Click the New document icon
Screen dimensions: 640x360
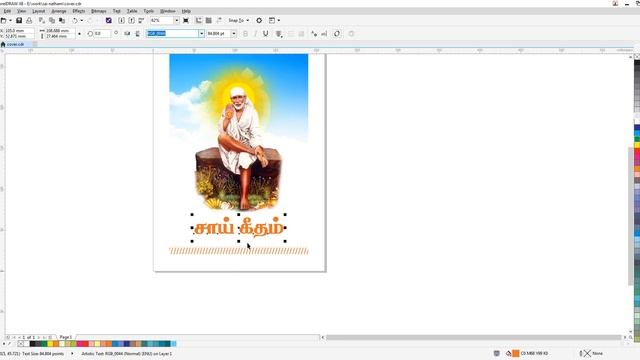(4, 20)
